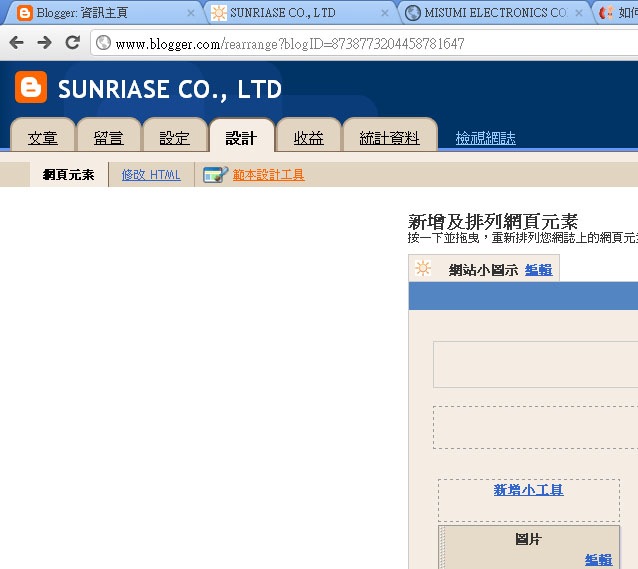Click the address bar URL field
Screen dimensions: 638x569
point(362,43)
